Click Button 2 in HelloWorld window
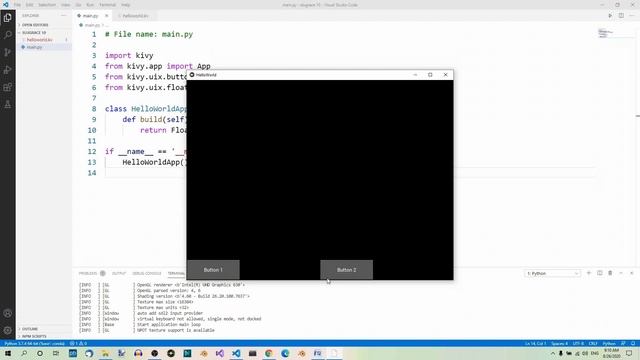This screenshot has width=640, height=360. click(347, 270)
